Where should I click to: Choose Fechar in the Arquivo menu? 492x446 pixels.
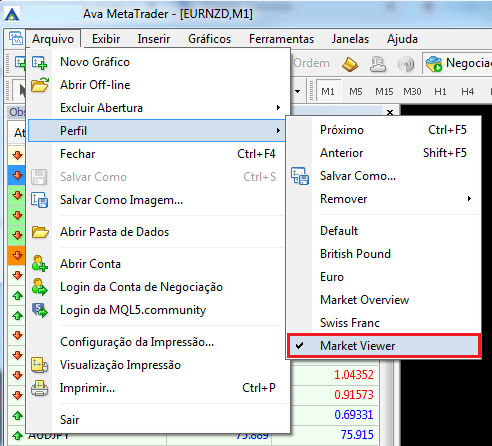coord(157,154)
